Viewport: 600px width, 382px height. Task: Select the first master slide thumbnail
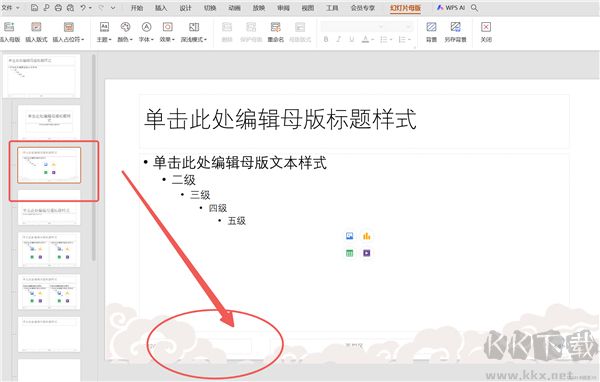click(41, 76)
